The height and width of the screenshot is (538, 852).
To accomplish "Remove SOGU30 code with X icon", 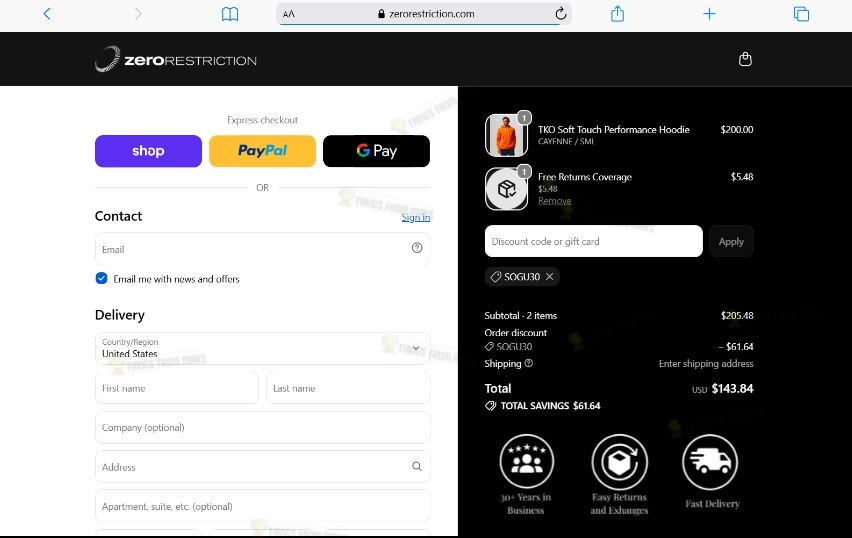I will pos(550,277).
